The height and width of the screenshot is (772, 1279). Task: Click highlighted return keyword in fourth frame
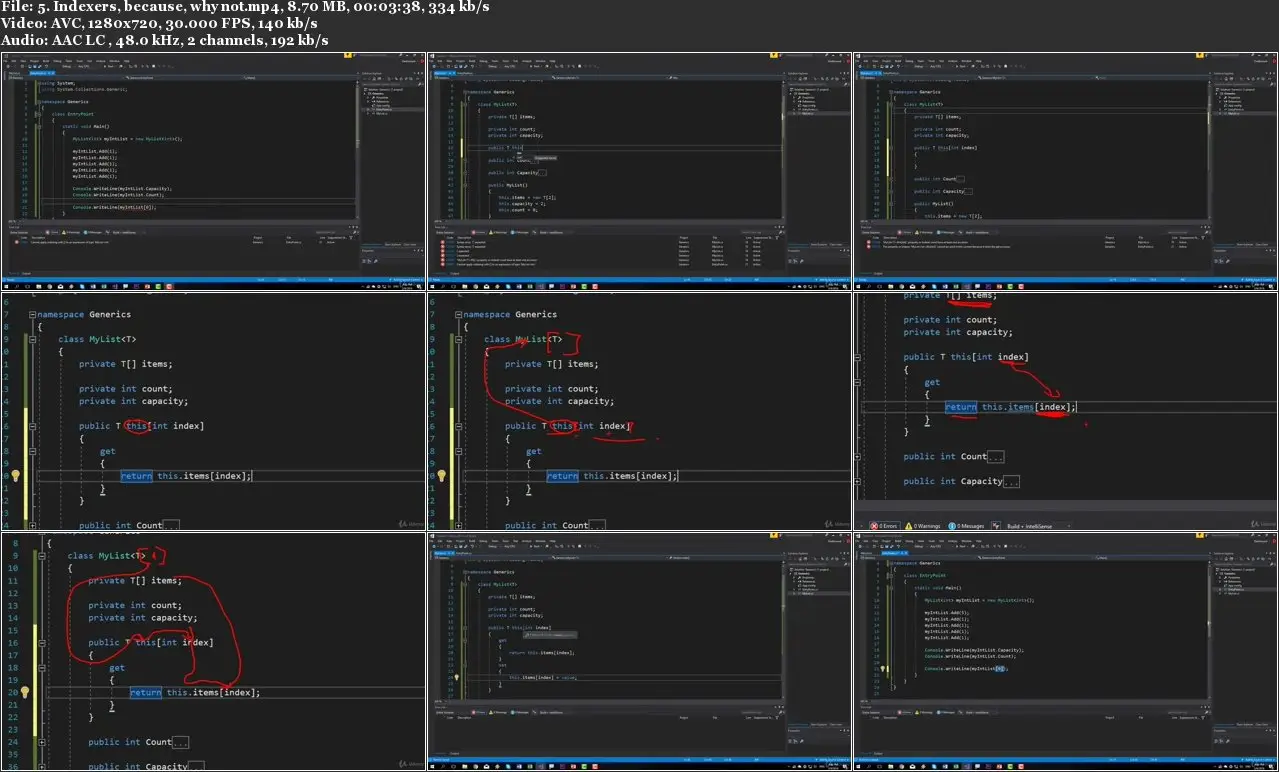pyautogui.click(x=136, y=476)
